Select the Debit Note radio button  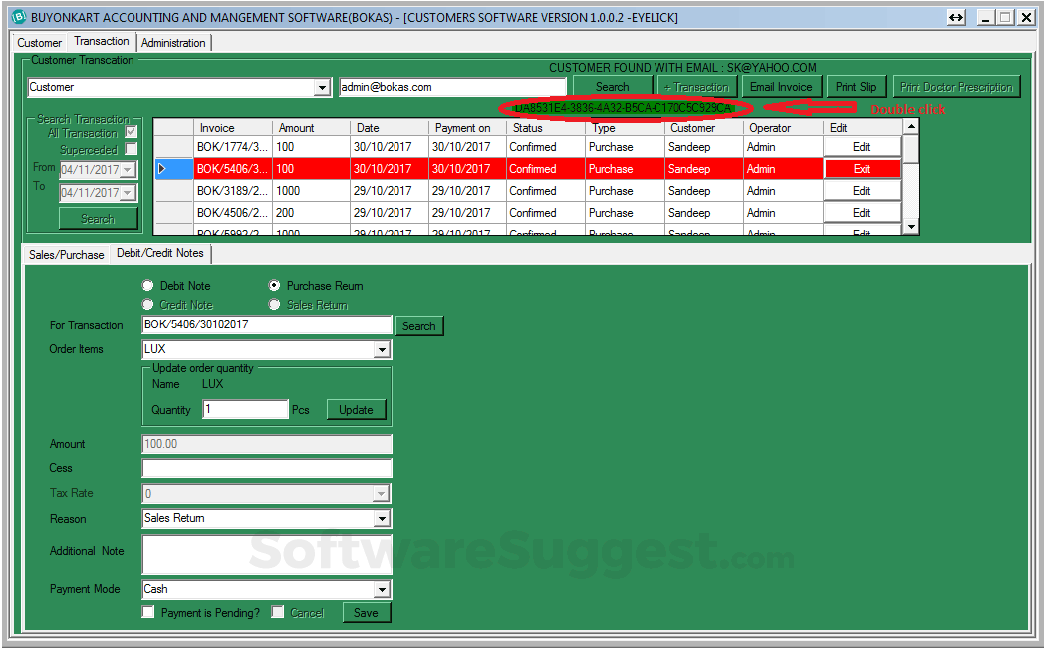coord(149,286)
